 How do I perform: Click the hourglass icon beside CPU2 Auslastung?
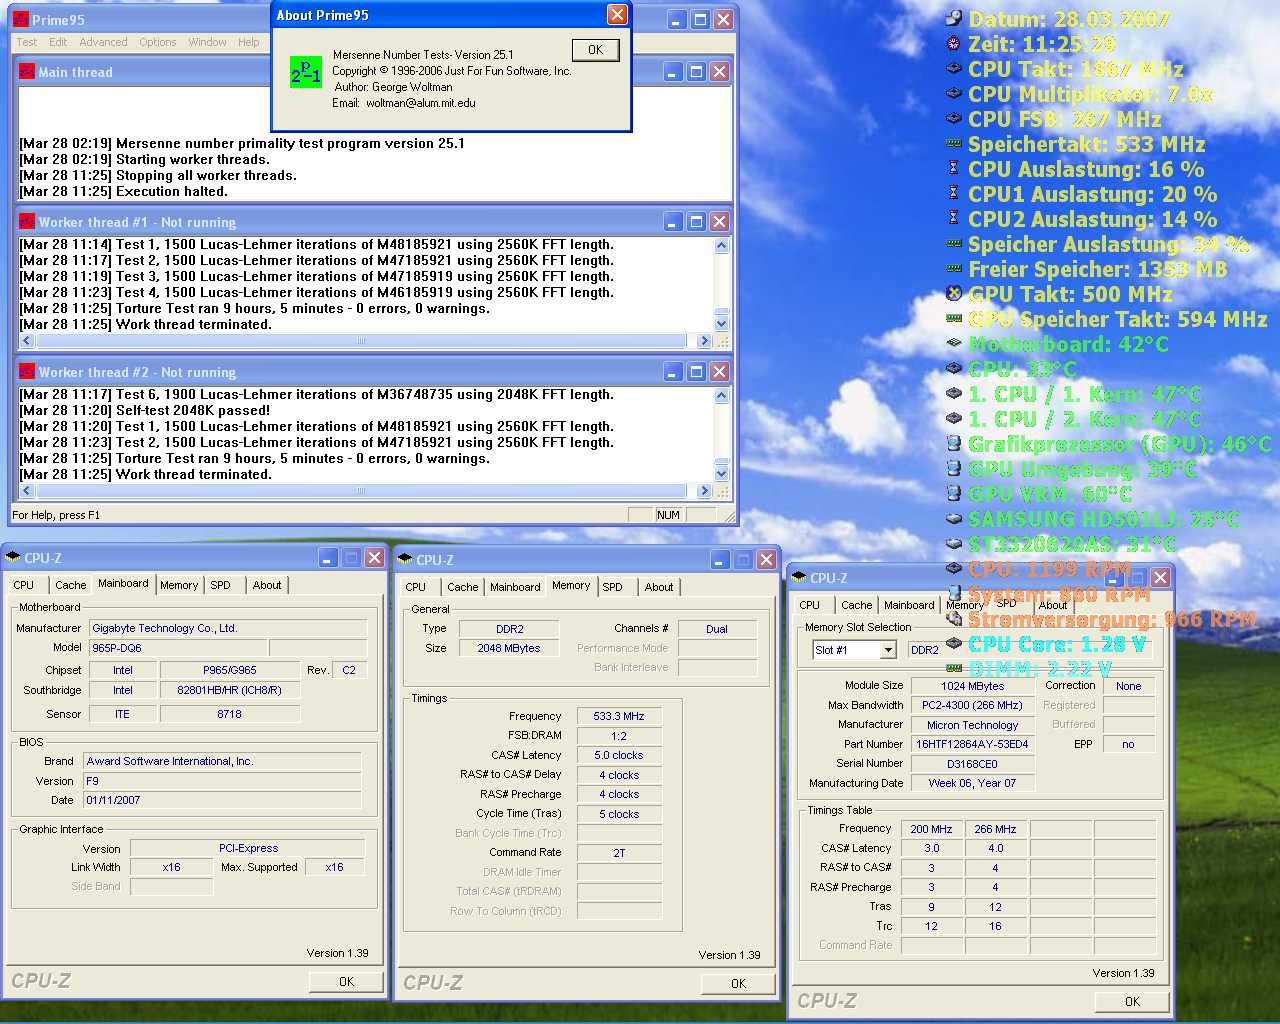(954, 218)
